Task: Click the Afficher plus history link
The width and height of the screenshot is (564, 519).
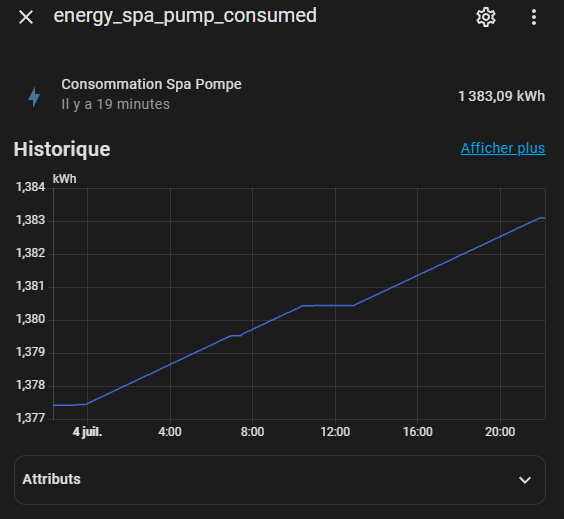Action: tap(503, 148)
